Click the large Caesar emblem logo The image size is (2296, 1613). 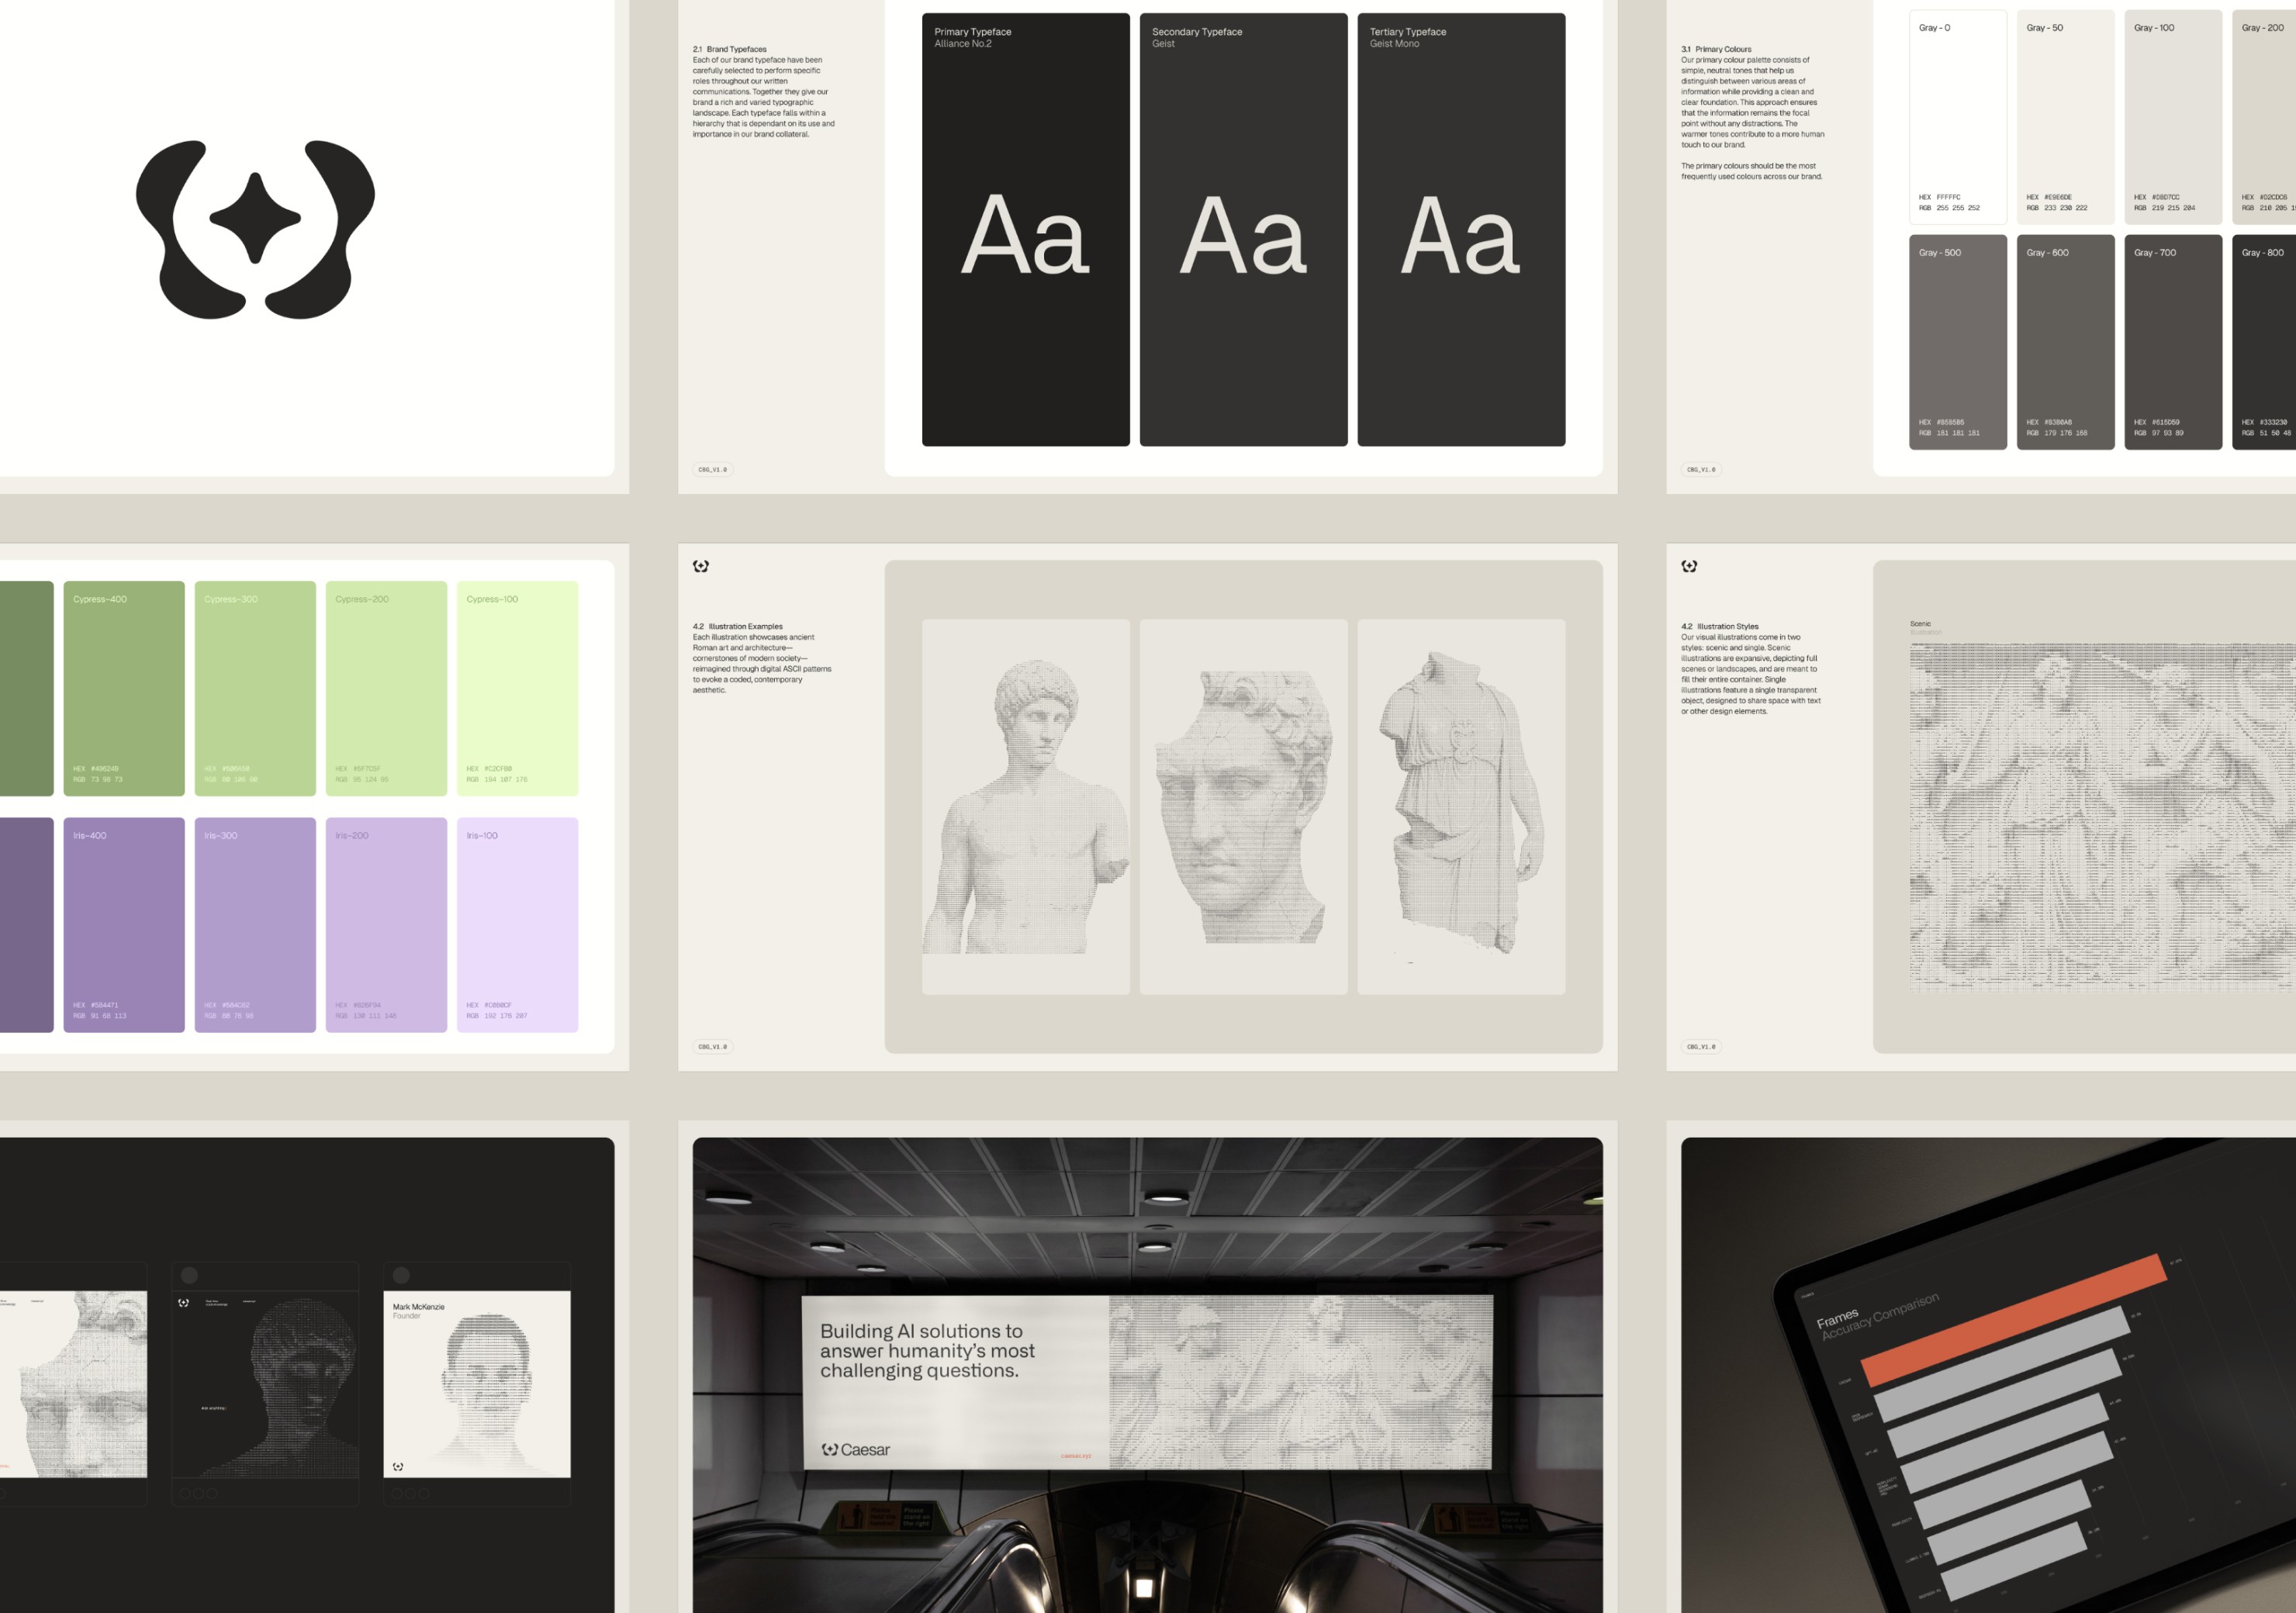click(x=255, y=229)
